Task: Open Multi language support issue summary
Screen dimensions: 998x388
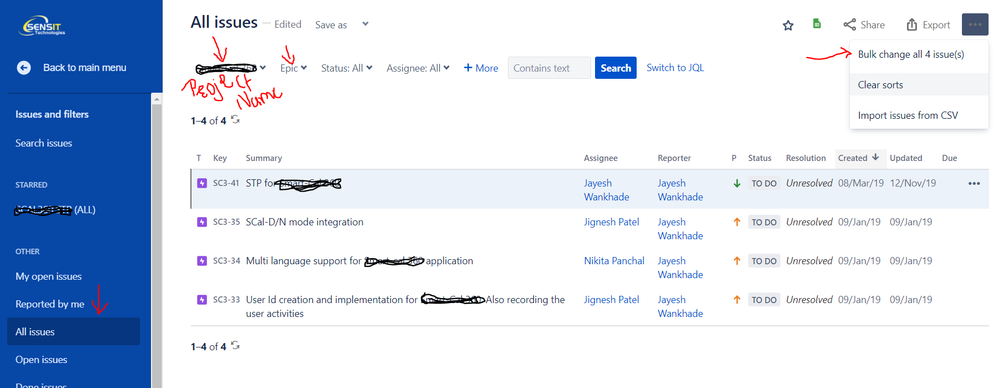Action: [x=359, y=261]
